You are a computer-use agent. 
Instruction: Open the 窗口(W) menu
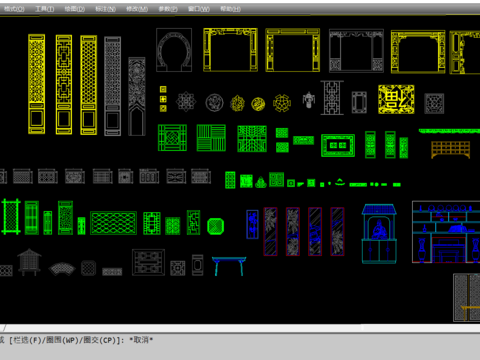pyautogui.click(x=199, y=9)
